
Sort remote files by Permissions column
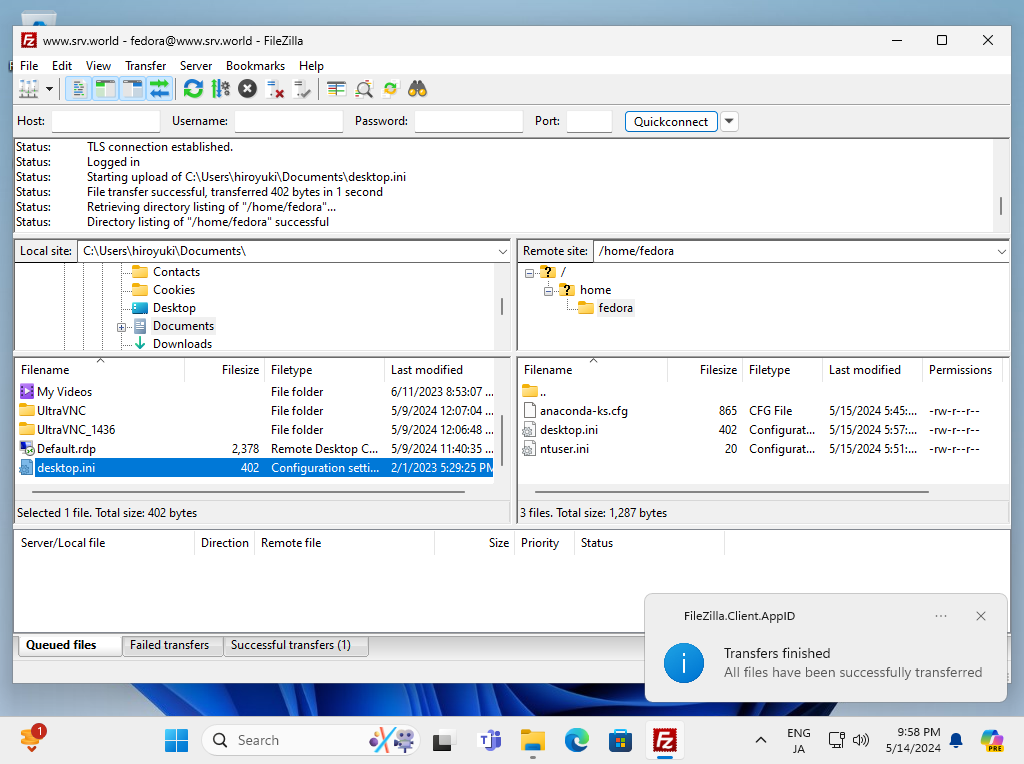(961, 370)
